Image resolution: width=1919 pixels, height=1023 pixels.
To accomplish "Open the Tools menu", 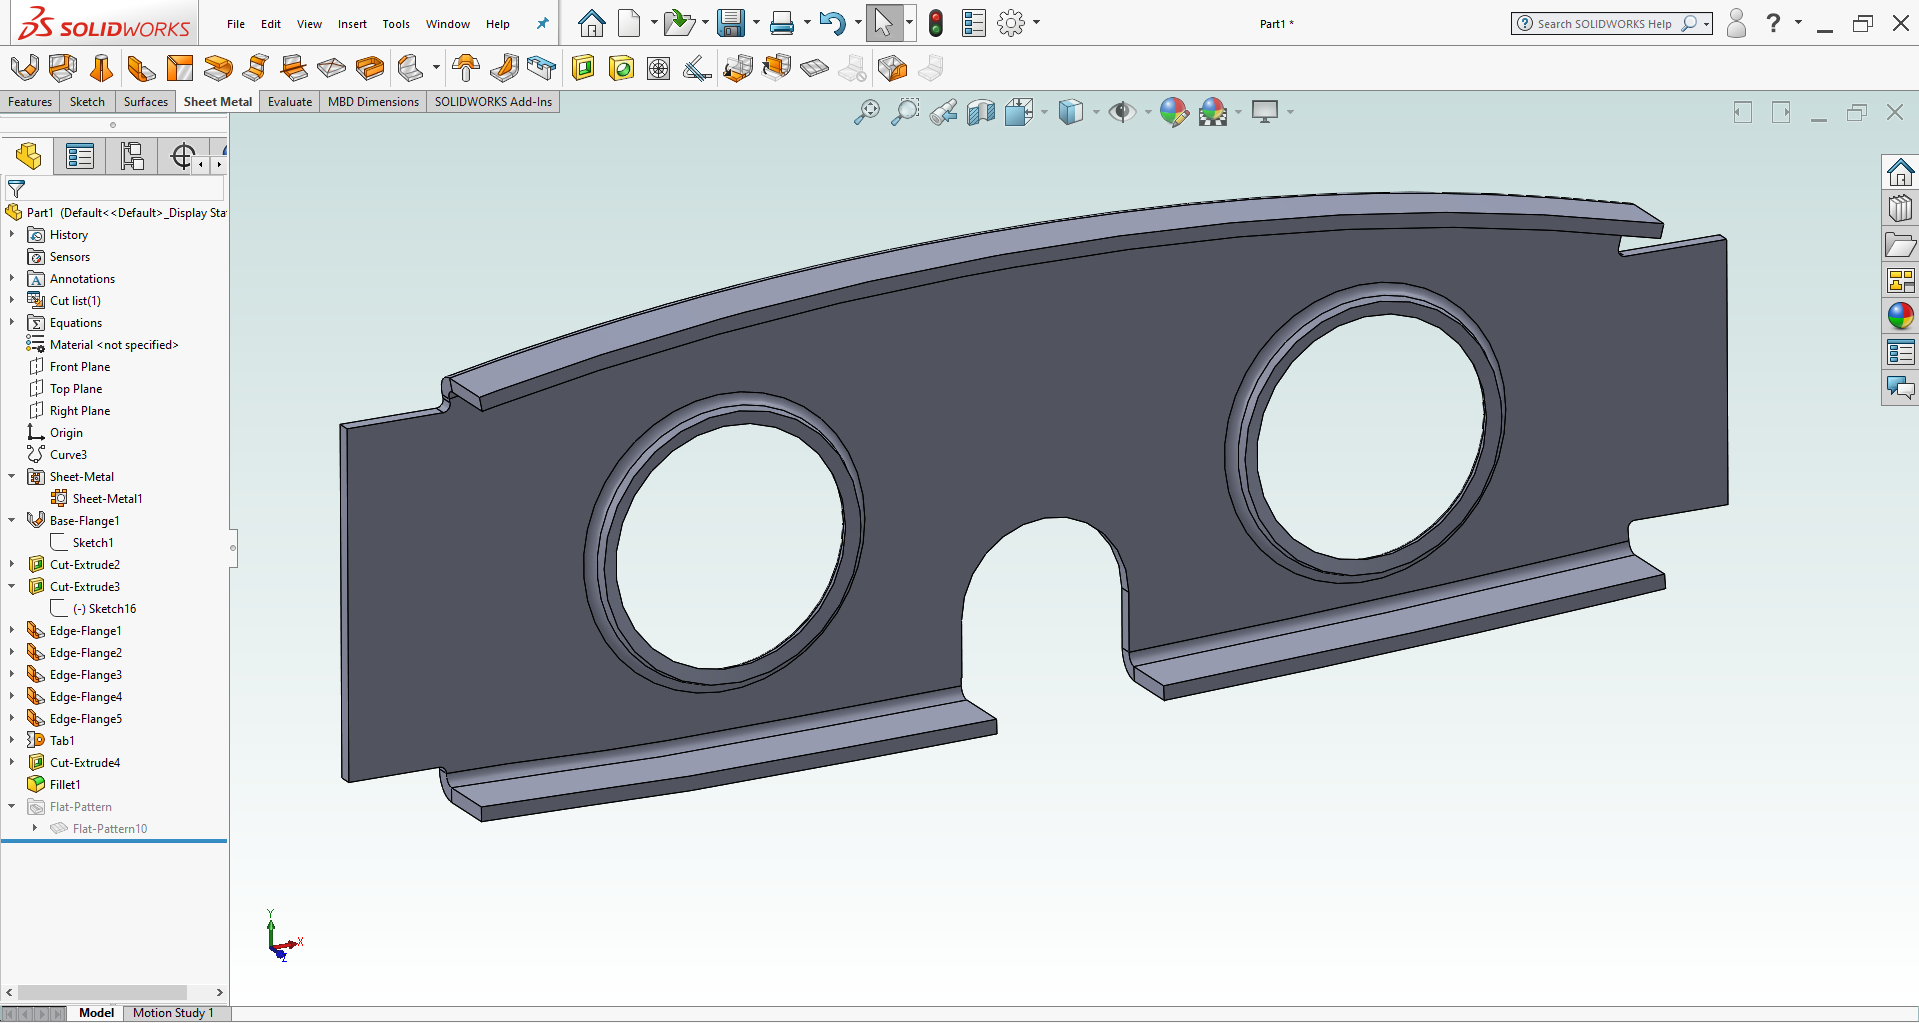I will coord(396,24).
